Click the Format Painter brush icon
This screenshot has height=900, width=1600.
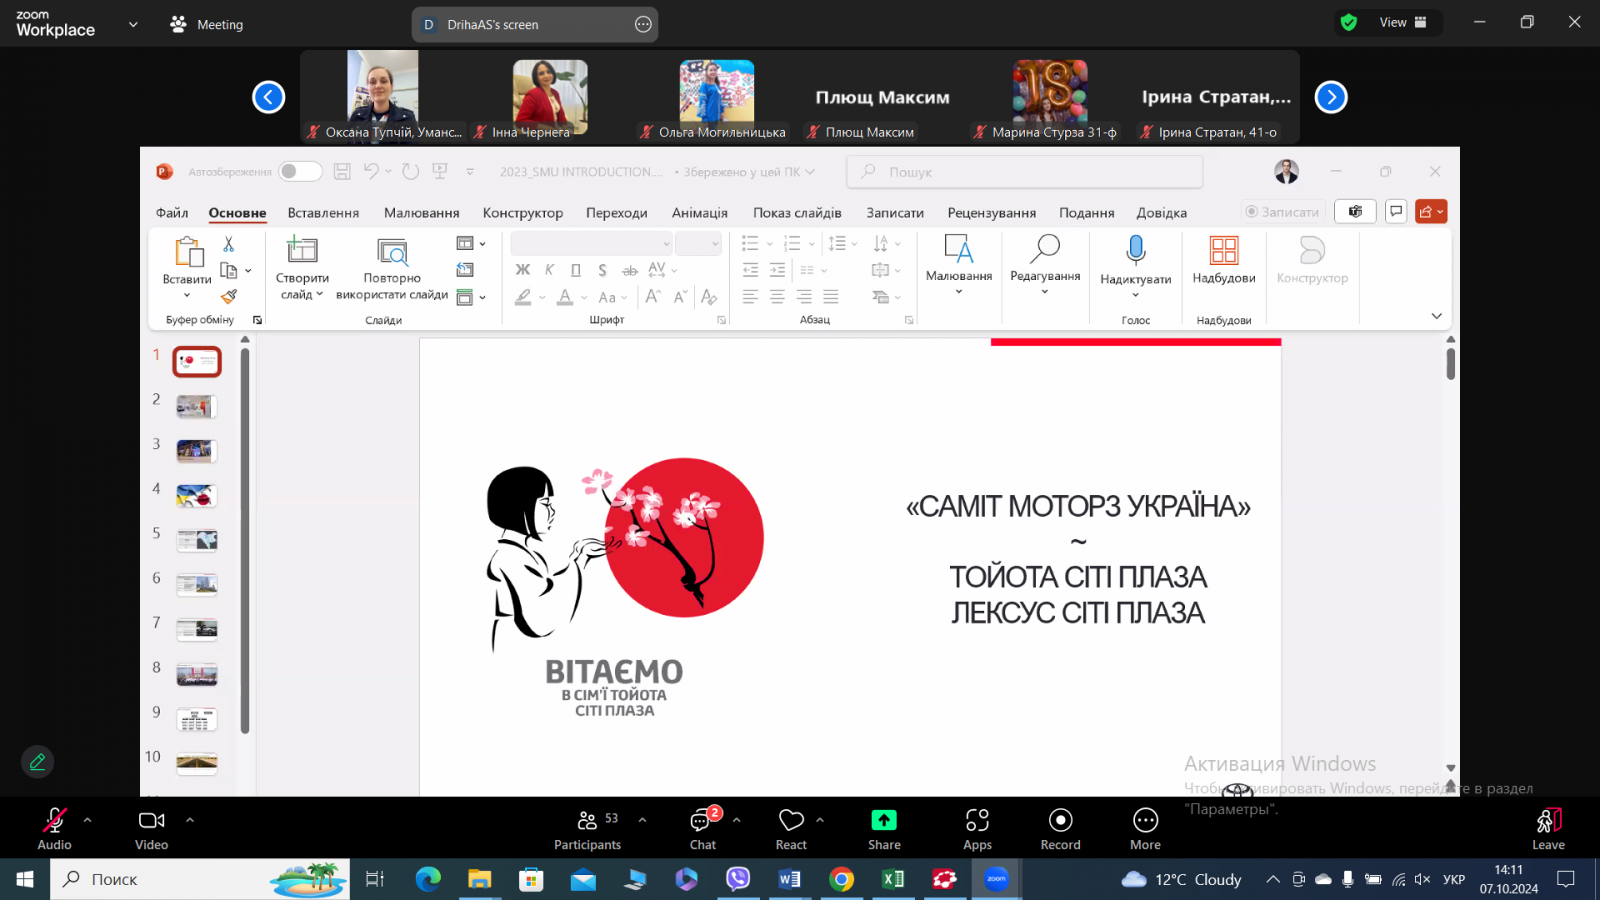[229, 296]
